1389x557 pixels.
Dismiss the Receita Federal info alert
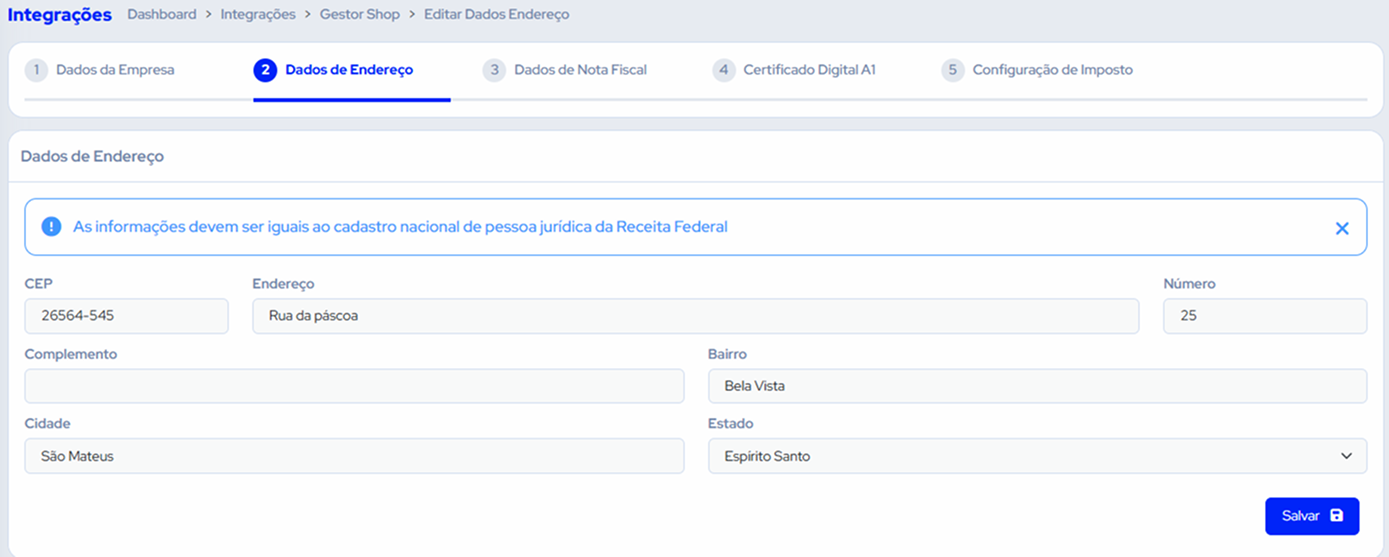pyautogui.click(x=1342, y=228)
